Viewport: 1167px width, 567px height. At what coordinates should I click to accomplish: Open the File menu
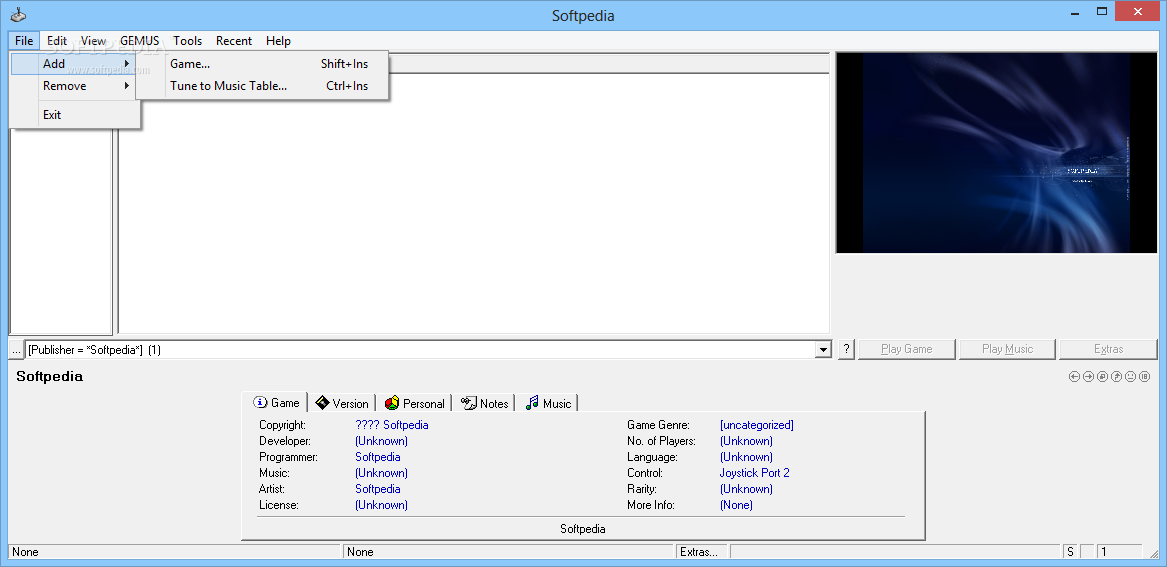point(24,41)
